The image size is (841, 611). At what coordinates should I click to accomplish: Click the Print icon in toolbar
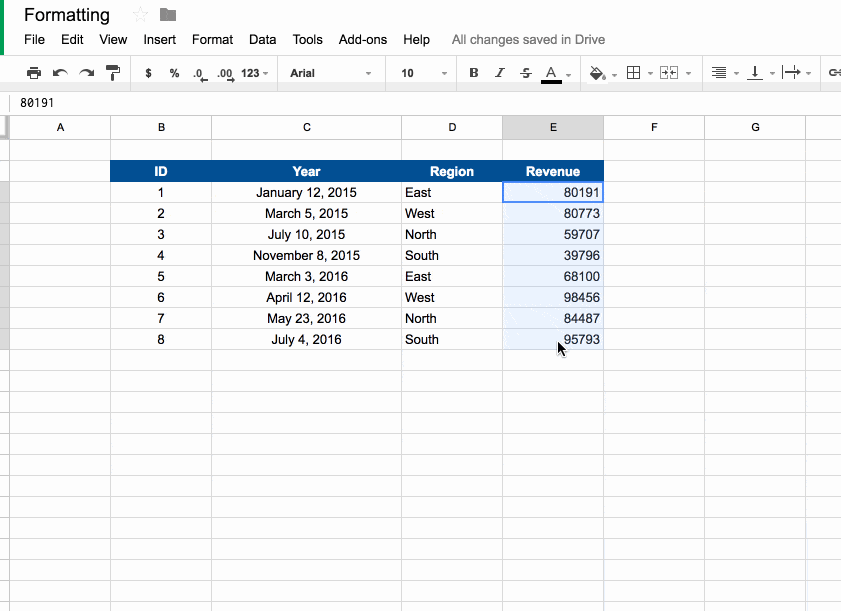(x=34, y=73)
